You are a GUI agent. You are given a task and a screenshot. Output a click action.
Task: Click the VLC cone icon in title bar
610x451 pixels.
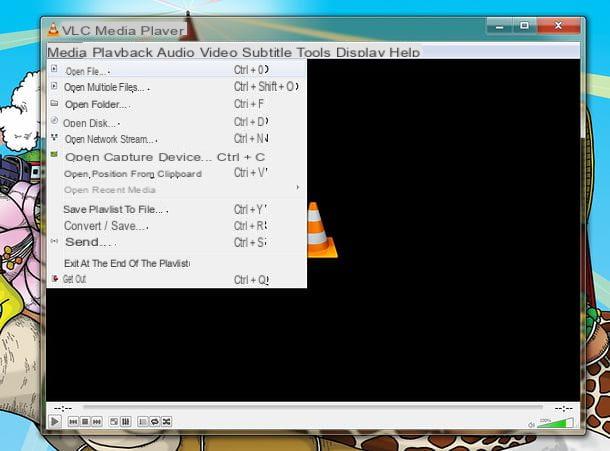click(x=54, y=30)
